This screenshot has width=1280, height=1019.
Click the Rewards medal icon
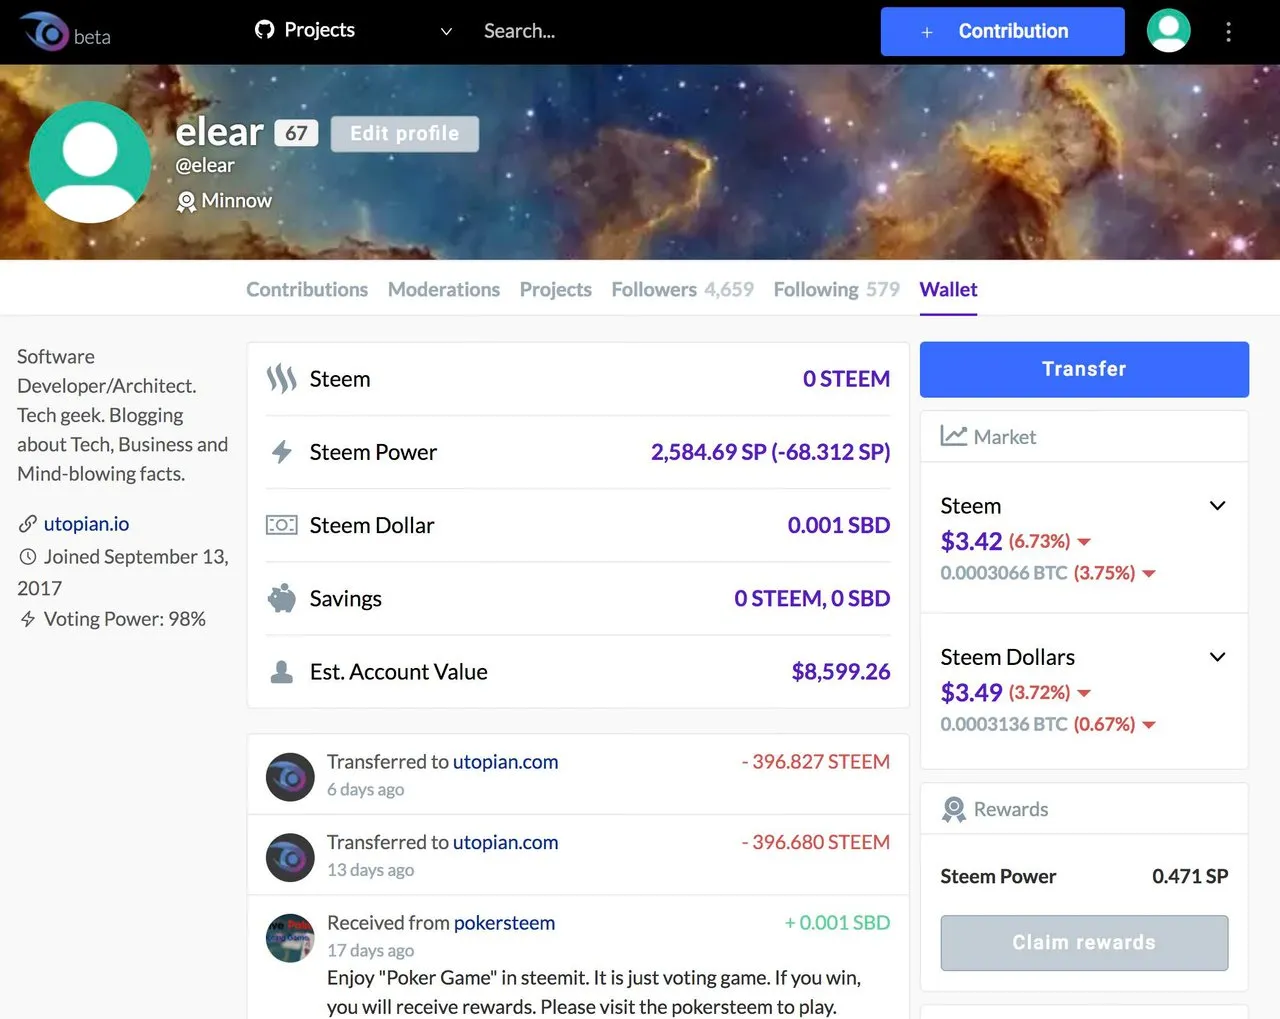(x=954, y=809)
